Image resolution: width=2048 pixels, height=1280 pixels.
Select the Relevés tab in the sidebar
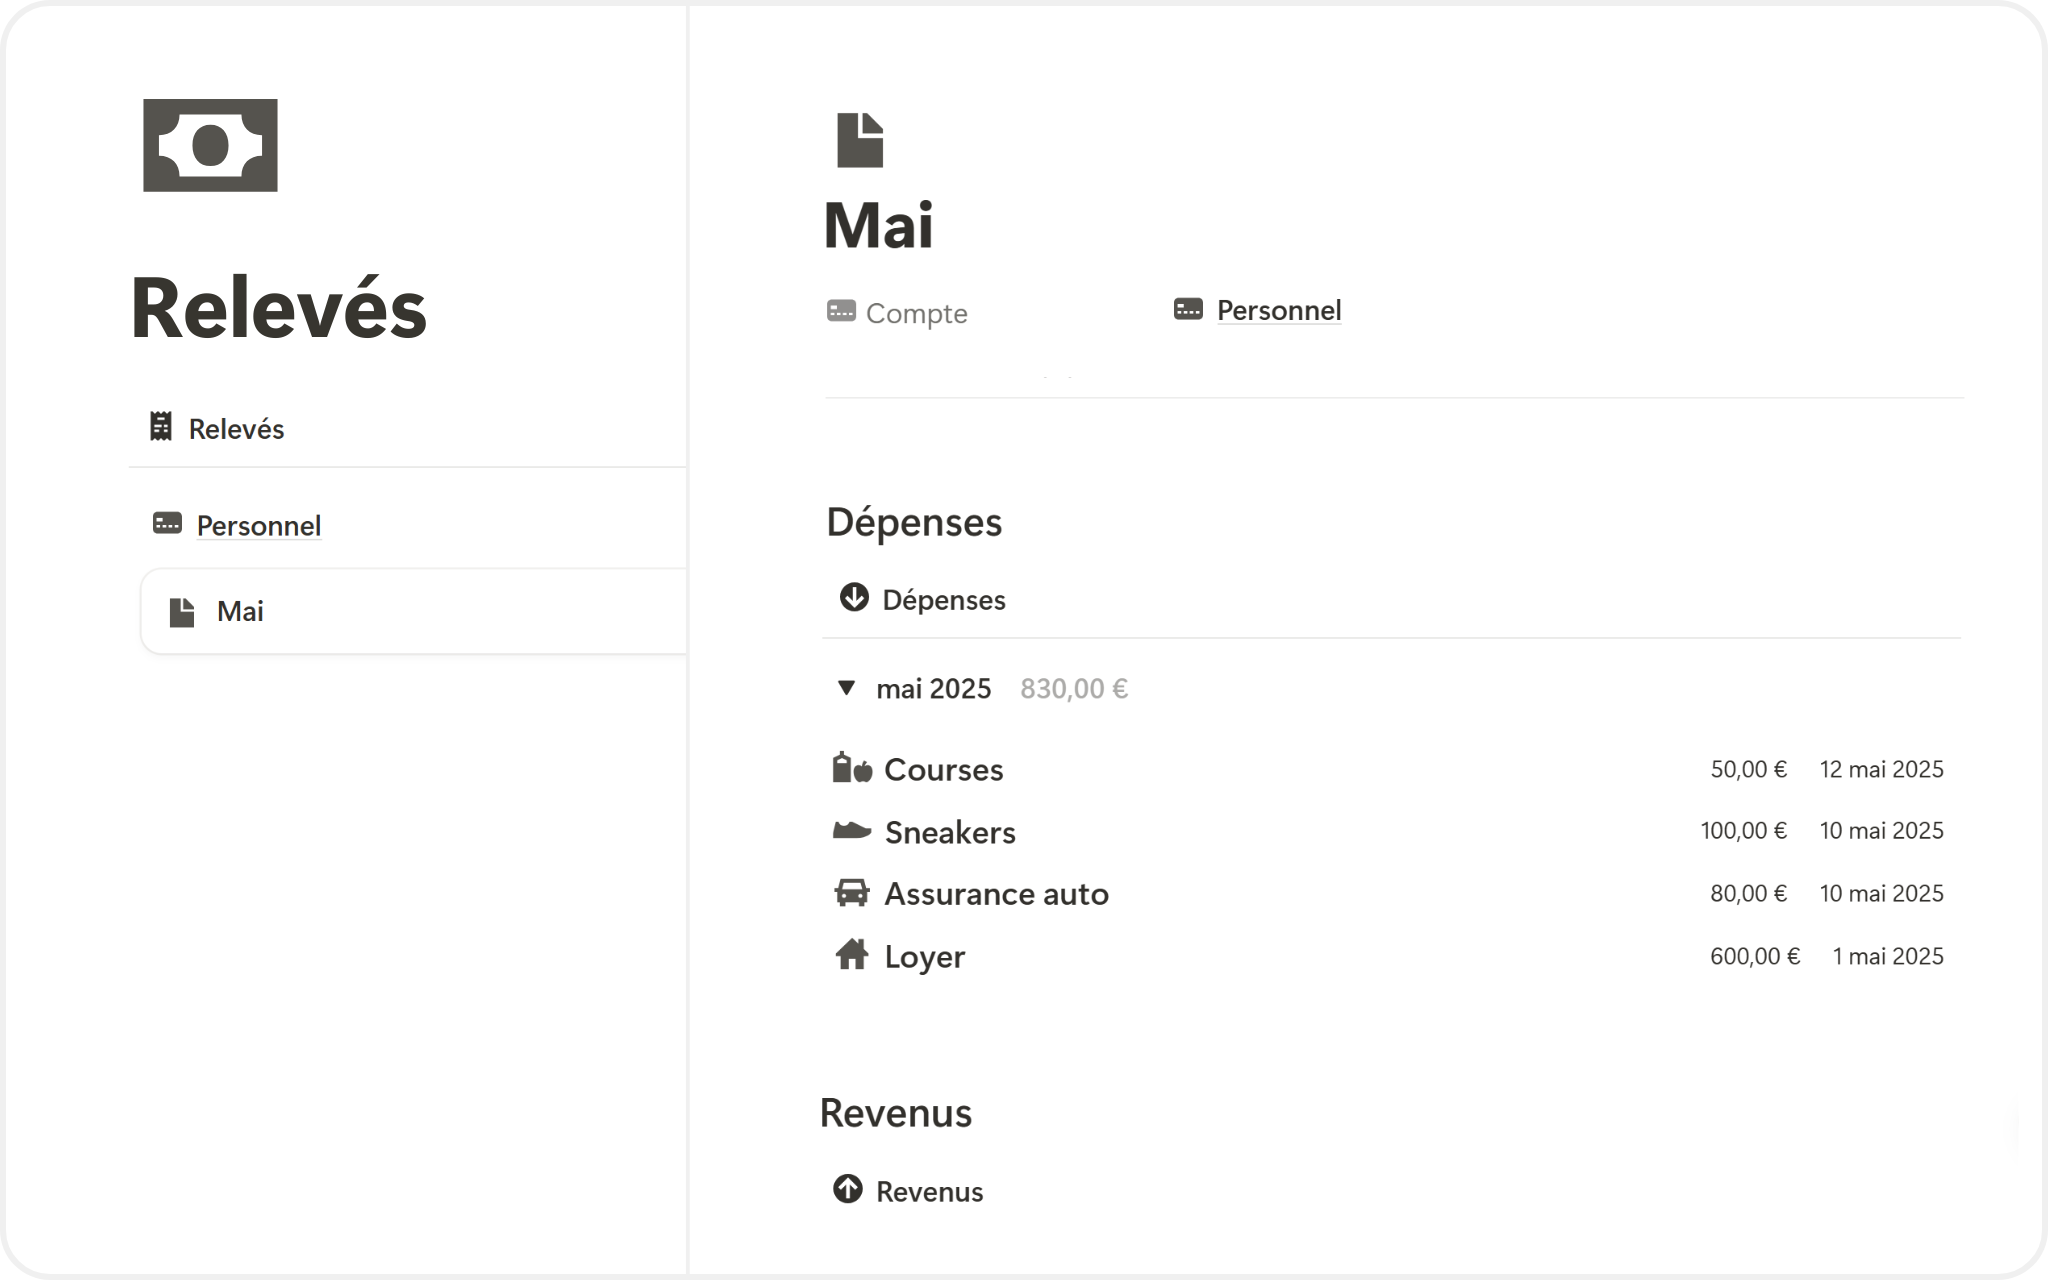click(x=236, y=429)
